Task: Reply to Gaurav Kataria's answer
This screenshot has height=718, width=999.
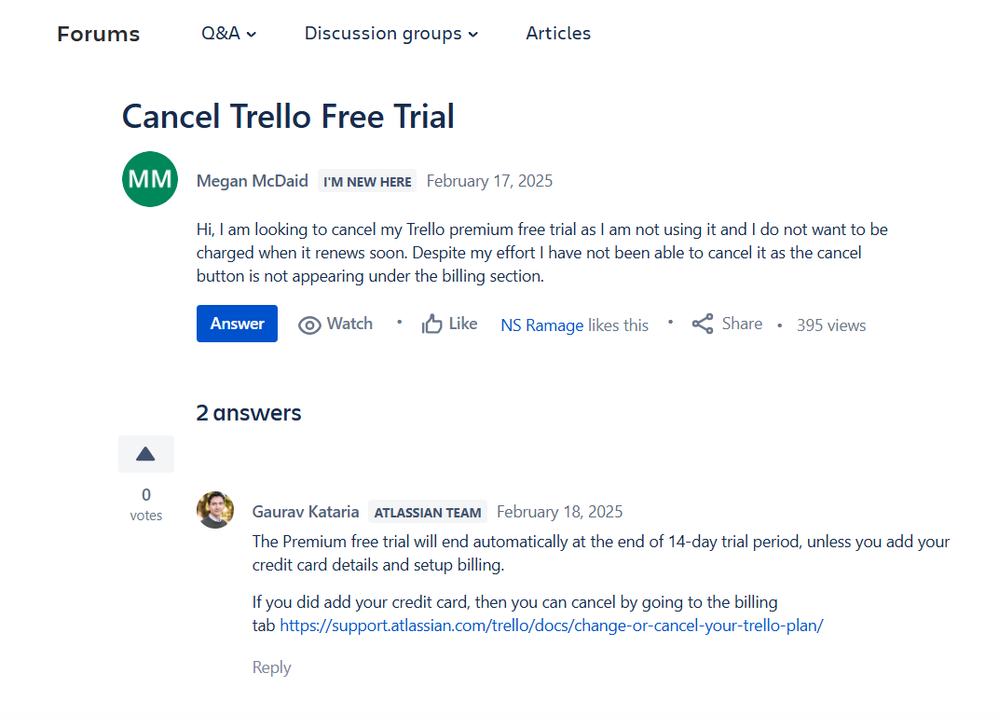Action: point(271,668)
